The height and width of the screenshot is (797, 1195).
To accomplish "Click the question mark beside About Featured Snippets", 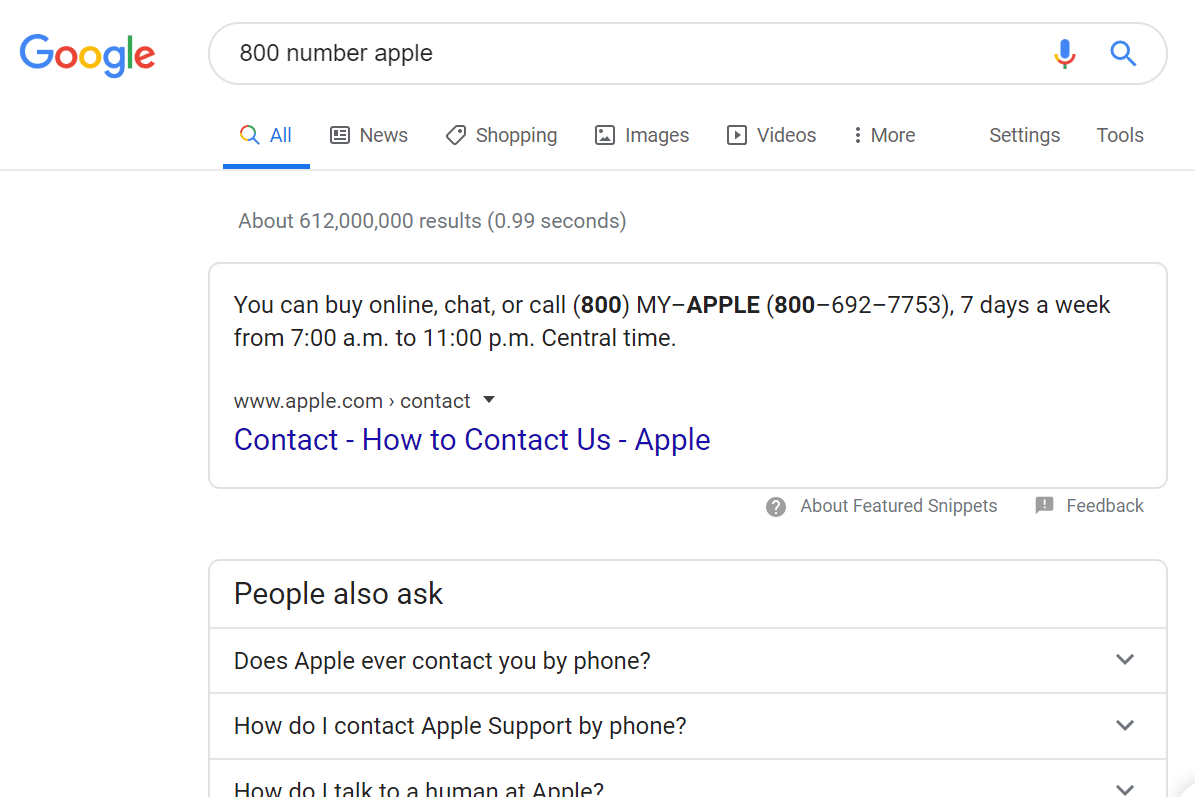I will [x=776, y=506].
